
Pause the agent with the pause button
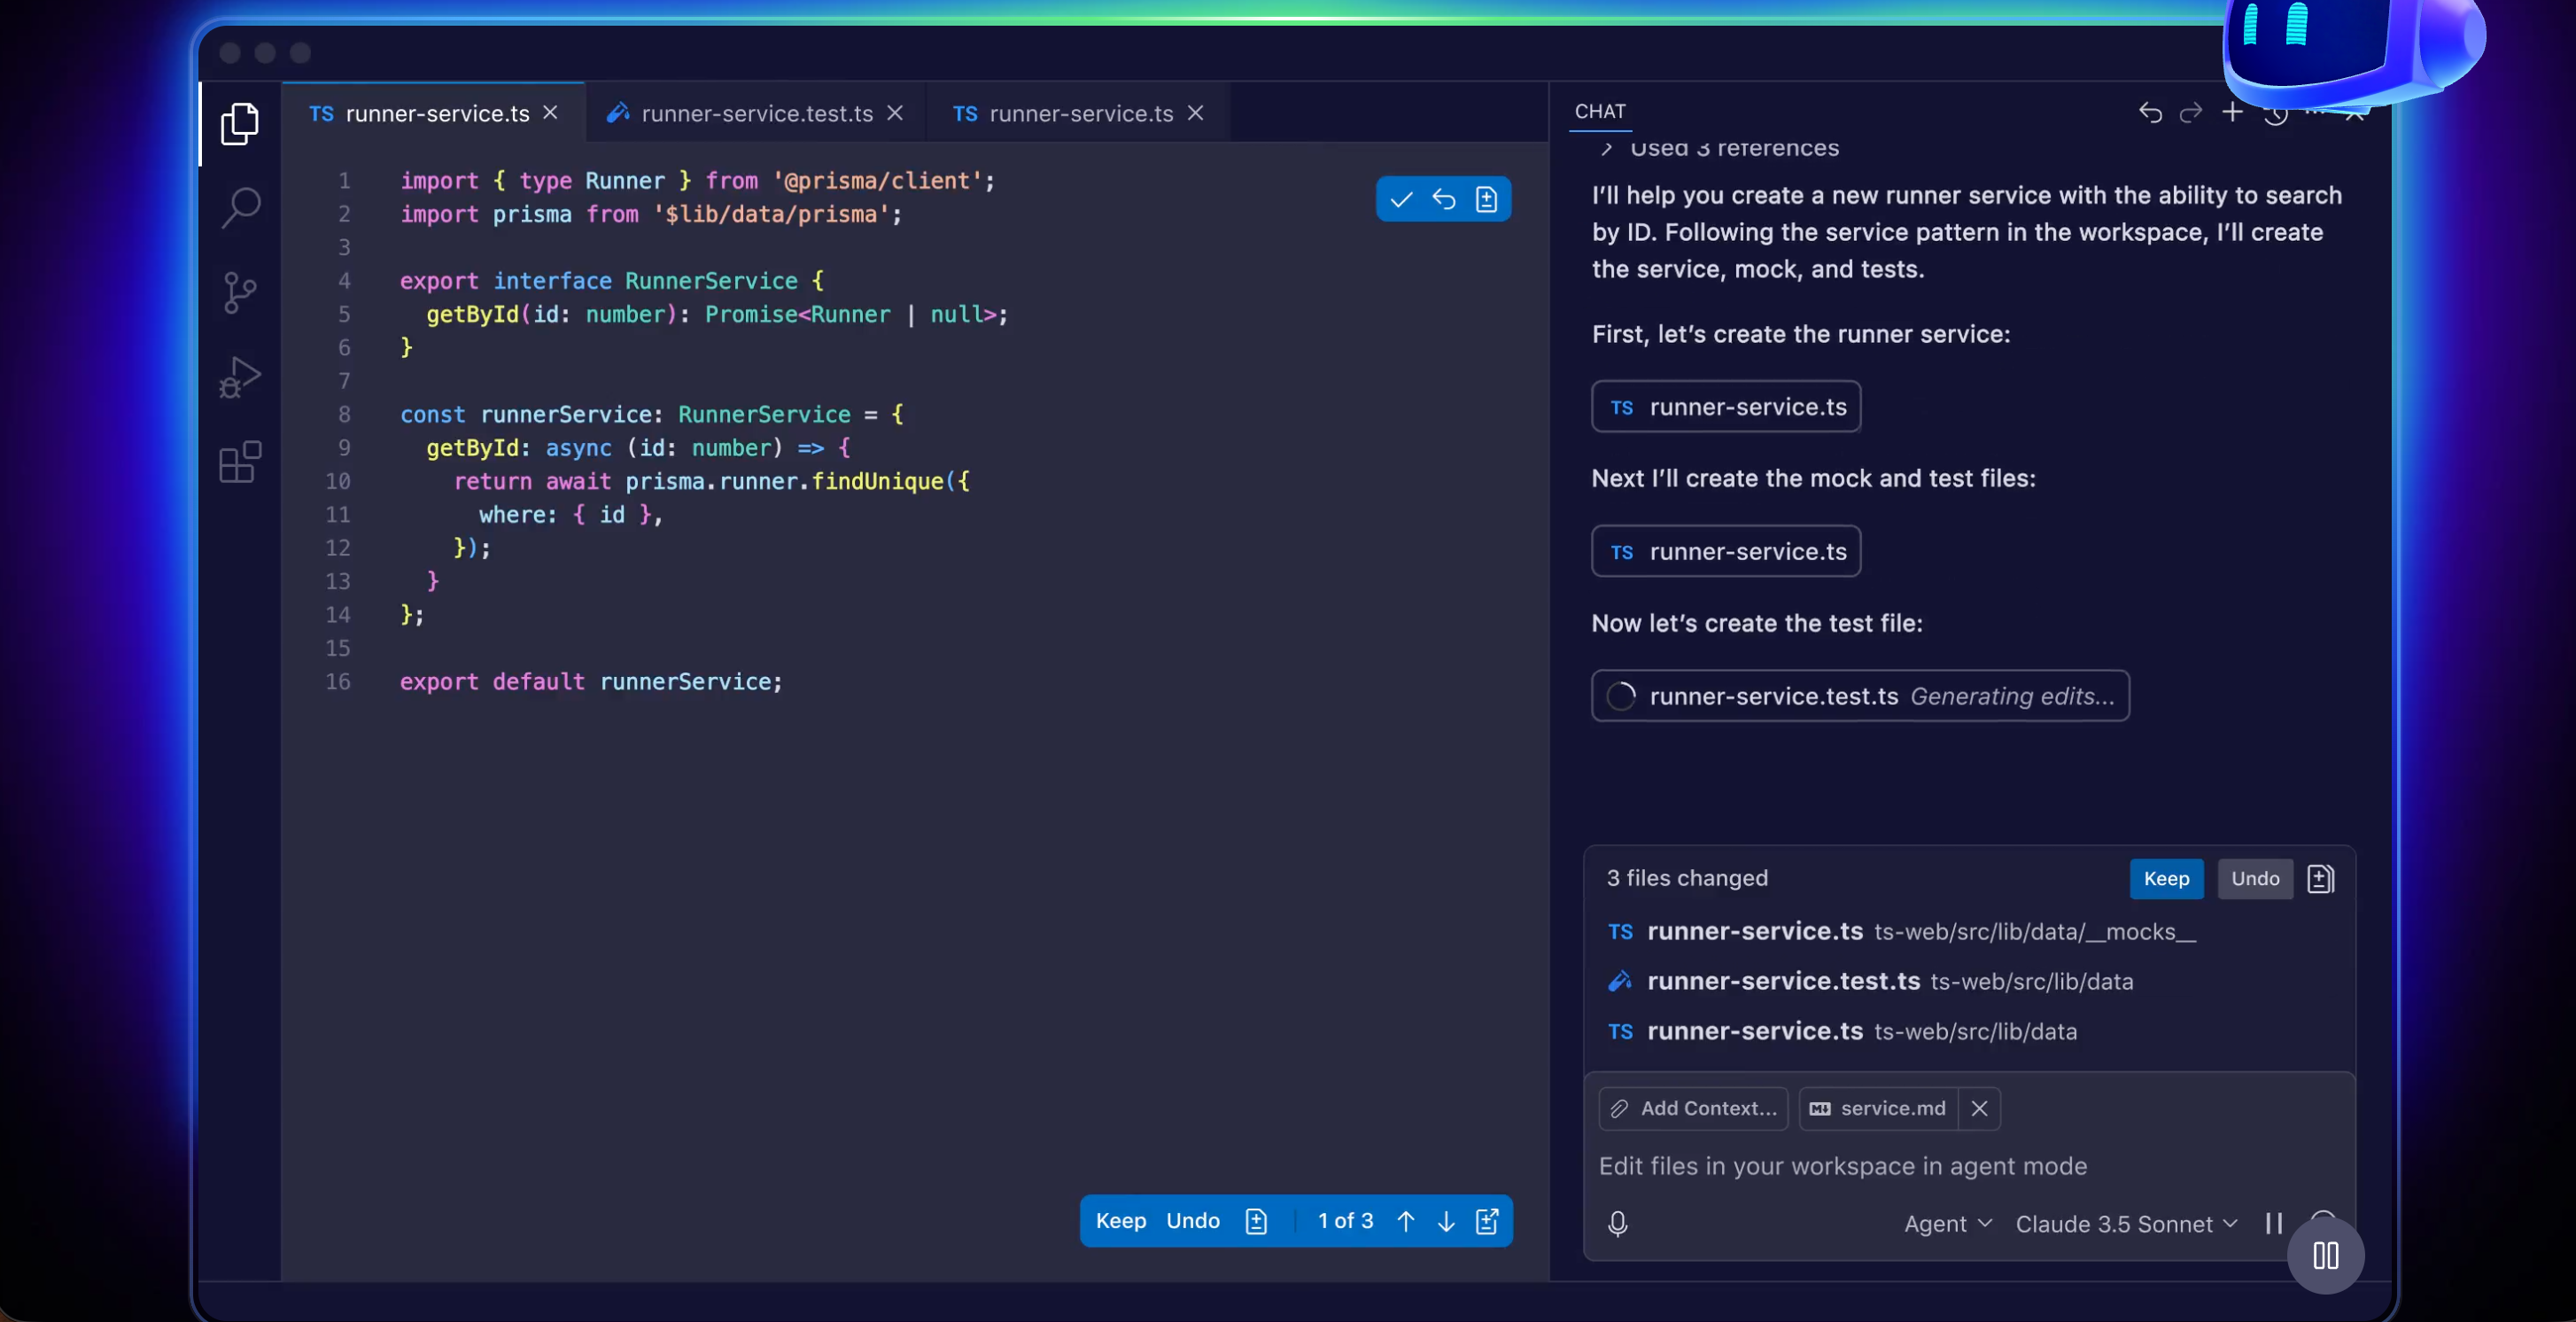2273,1223
